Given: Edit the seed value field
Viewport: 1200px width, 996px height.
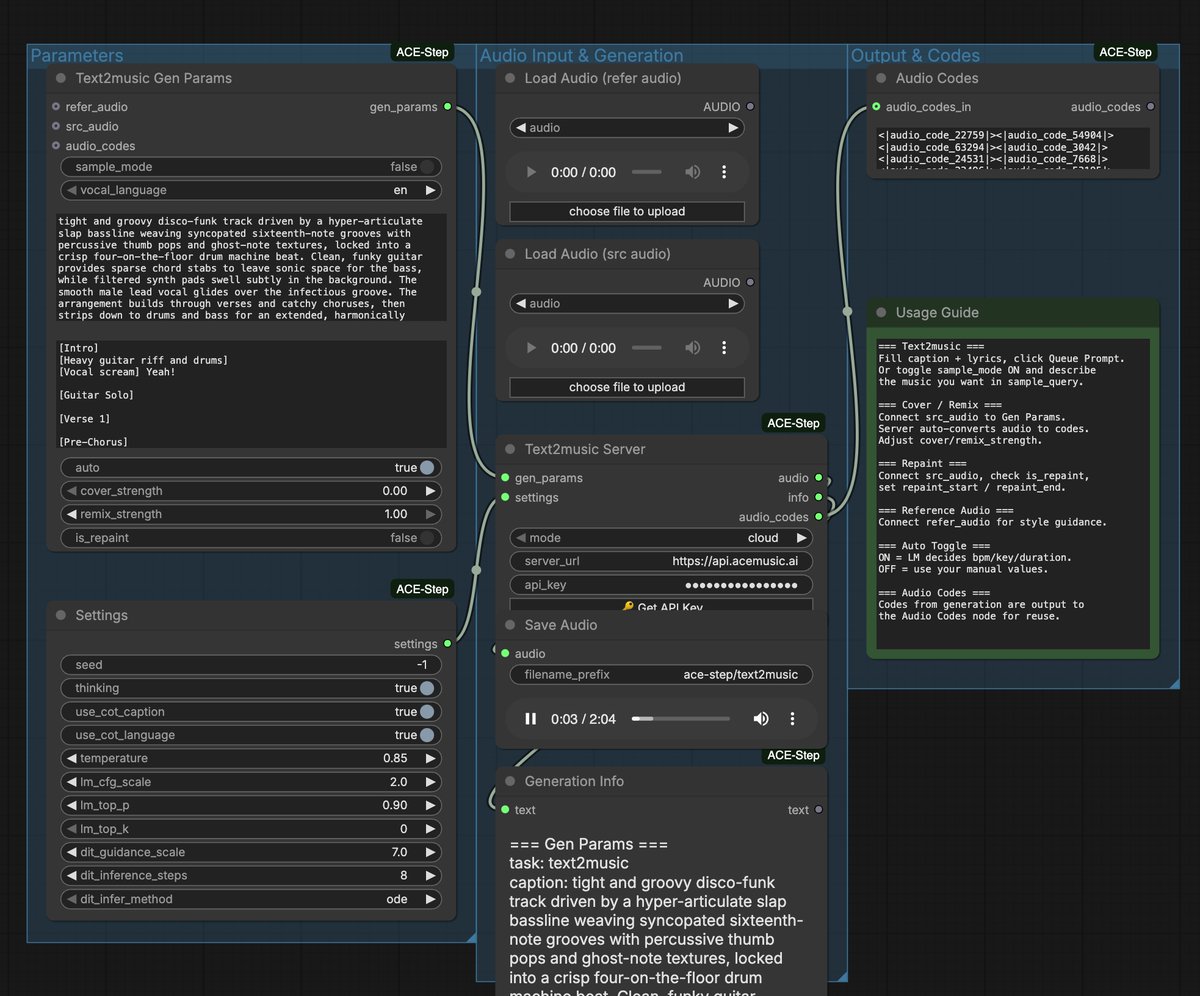Looking at the screenshot, I should [251, 665].
